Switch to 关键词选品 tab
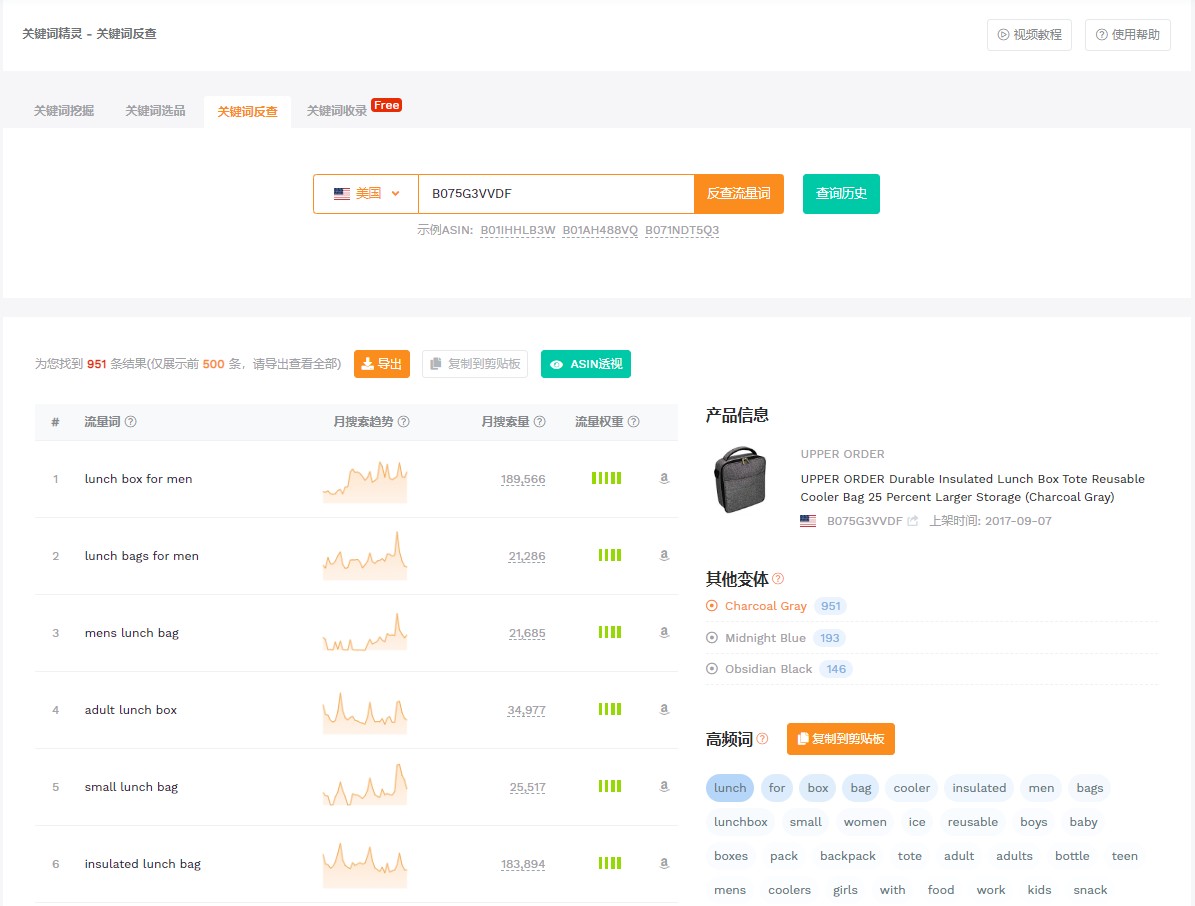Image resolution: width=1195 pixels, height=906 pixels. 155,111
